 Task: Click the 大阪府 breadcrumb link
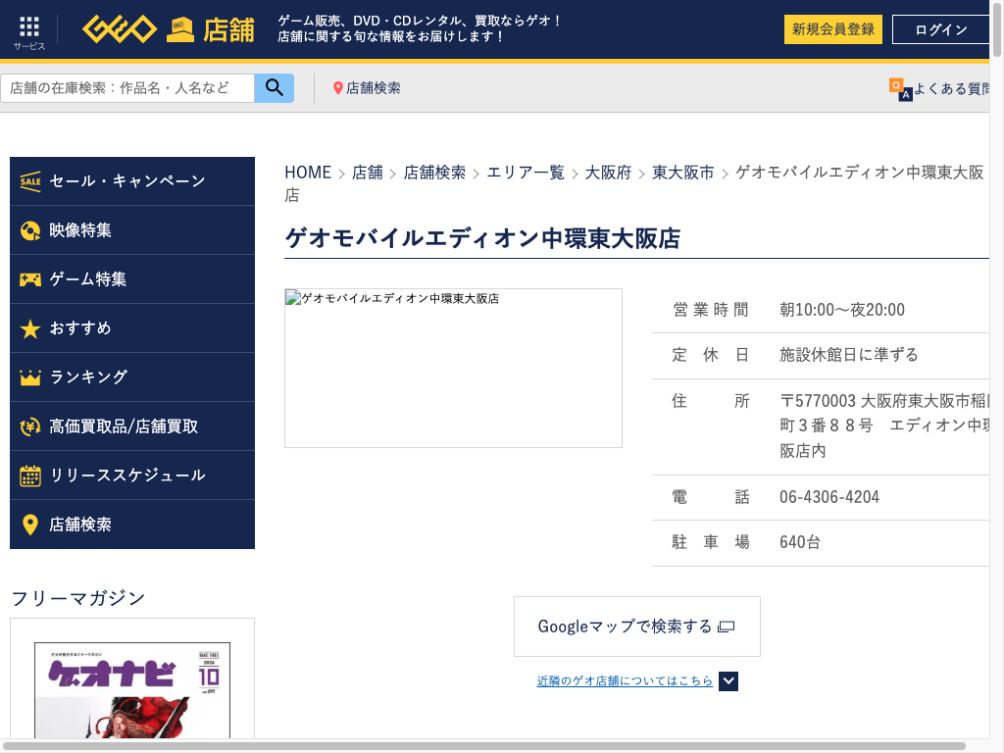click(x=608, y=173)
